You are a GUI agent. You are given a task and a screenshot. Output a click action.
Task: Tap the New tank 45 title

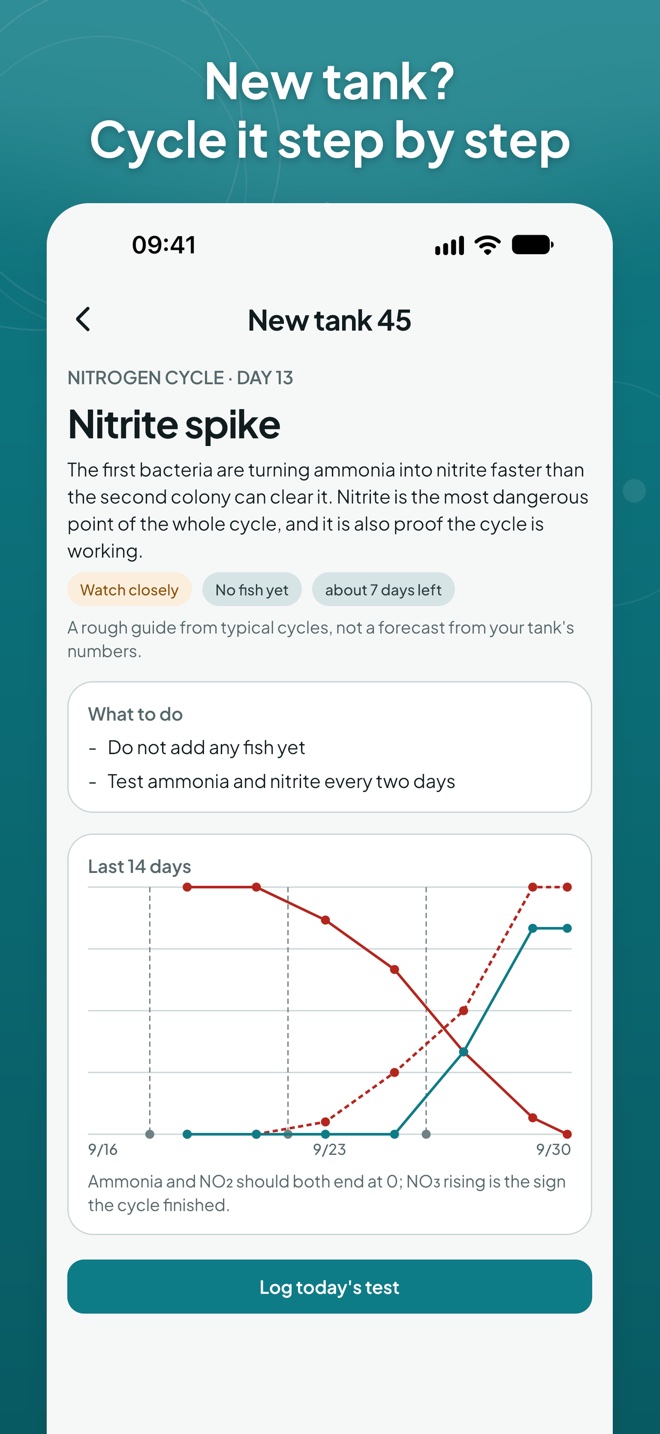329,320
